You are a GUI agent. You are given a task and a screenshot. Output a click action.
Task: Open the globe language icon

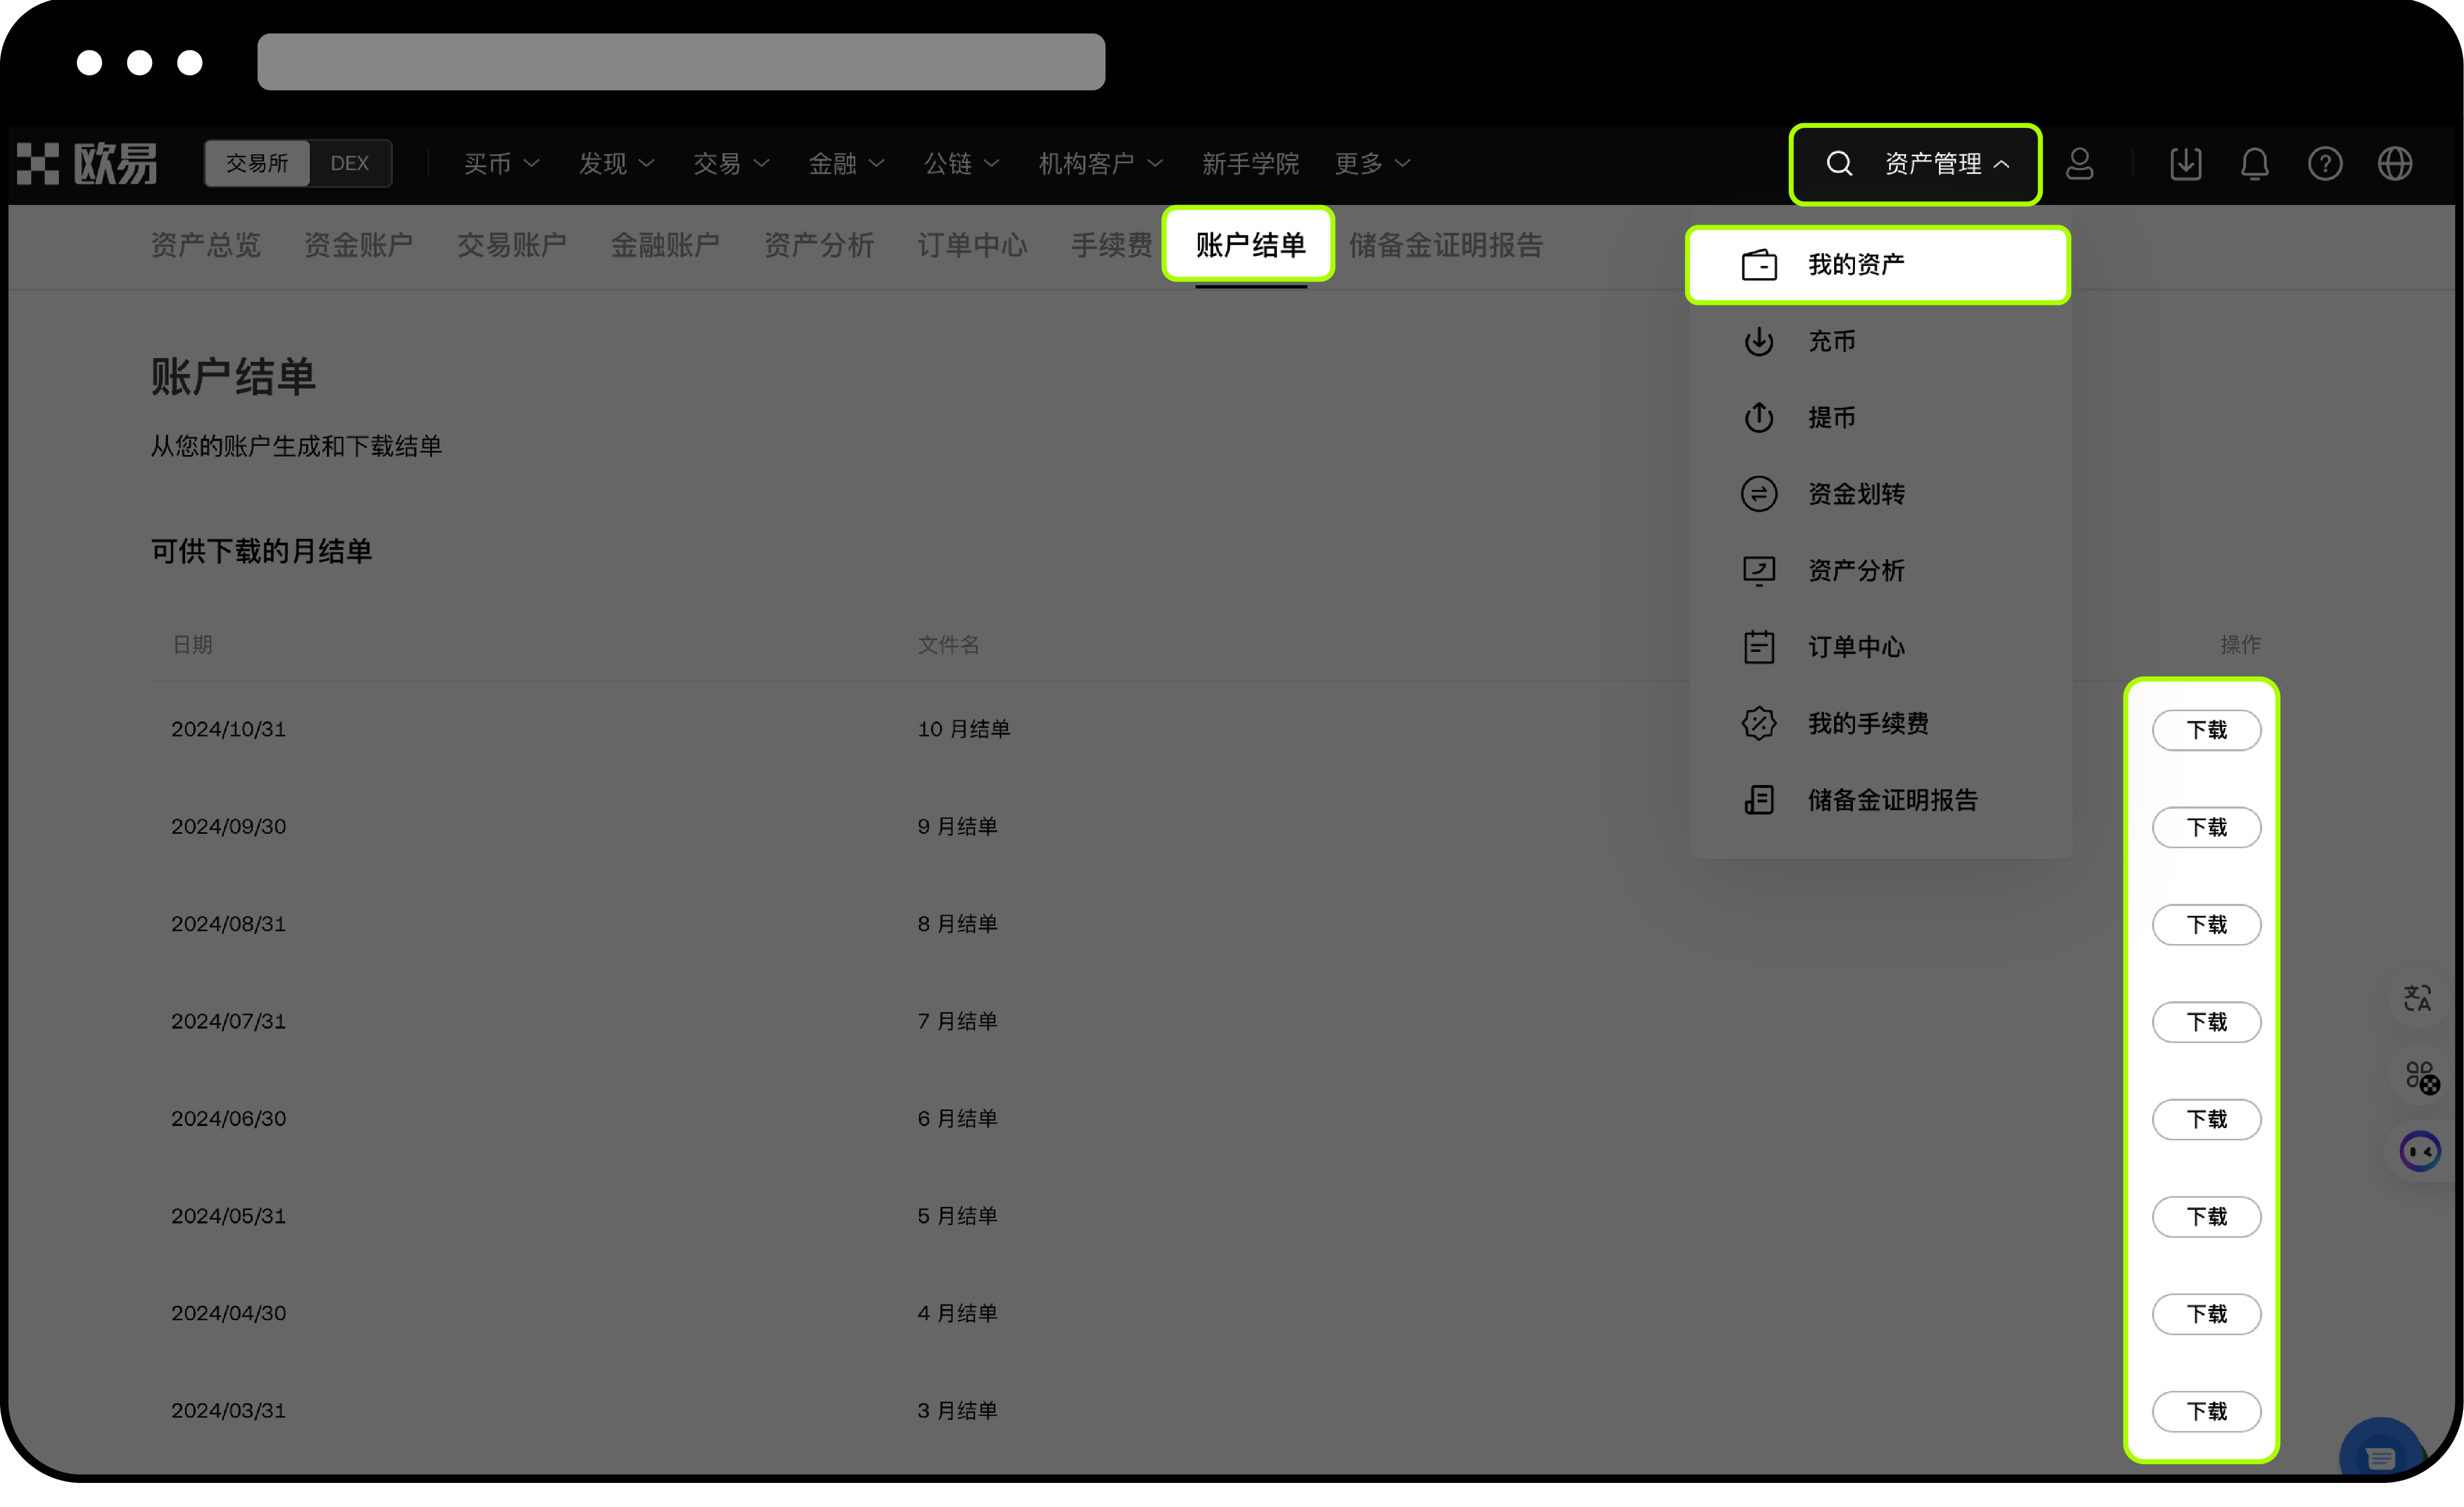(2395, 164)
